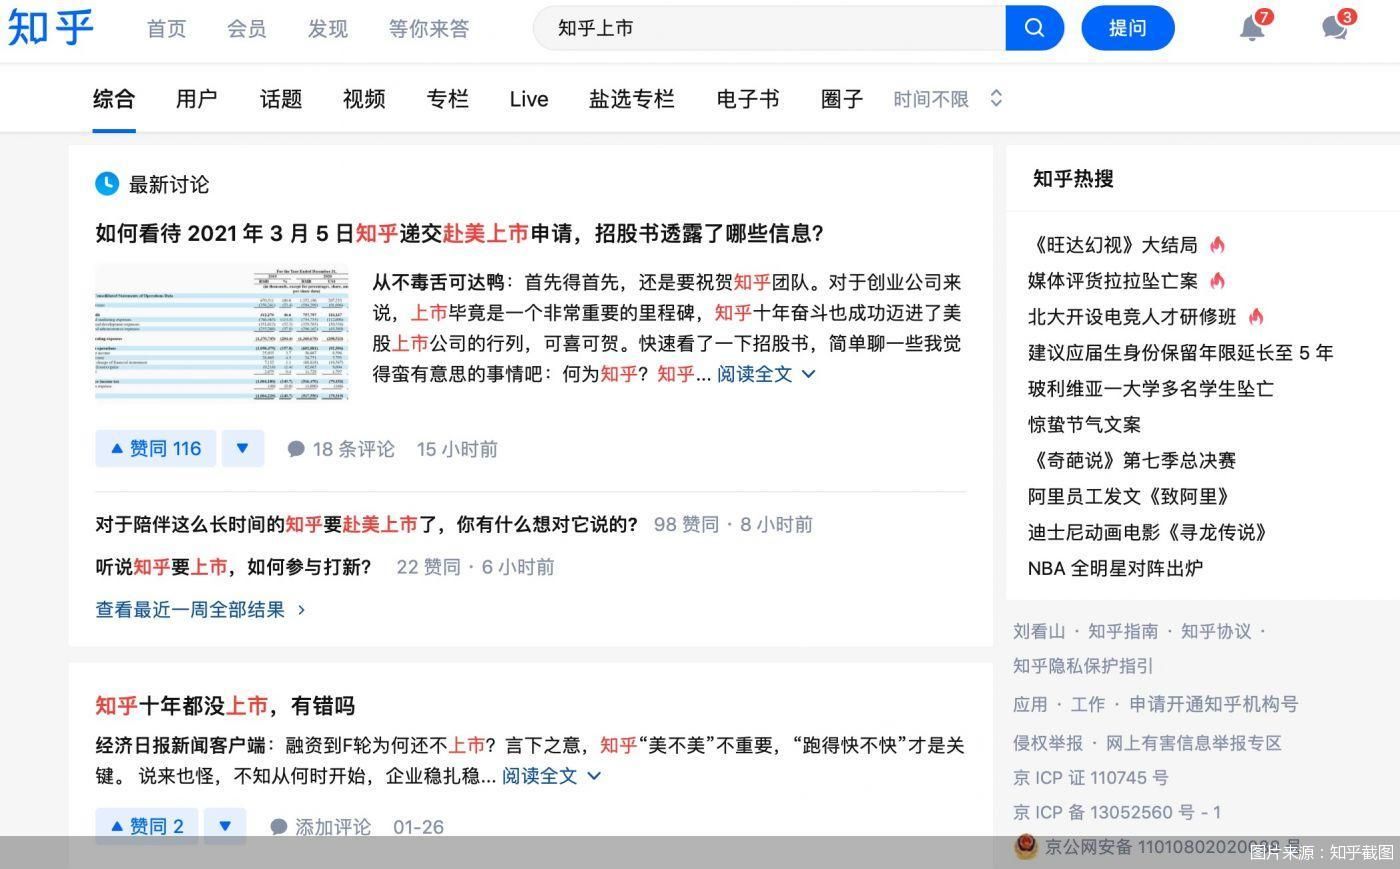
Task: Open question about 2021 年 3 月 5 日知乎递交赴美上市申请
Action: tap(459, 234)
